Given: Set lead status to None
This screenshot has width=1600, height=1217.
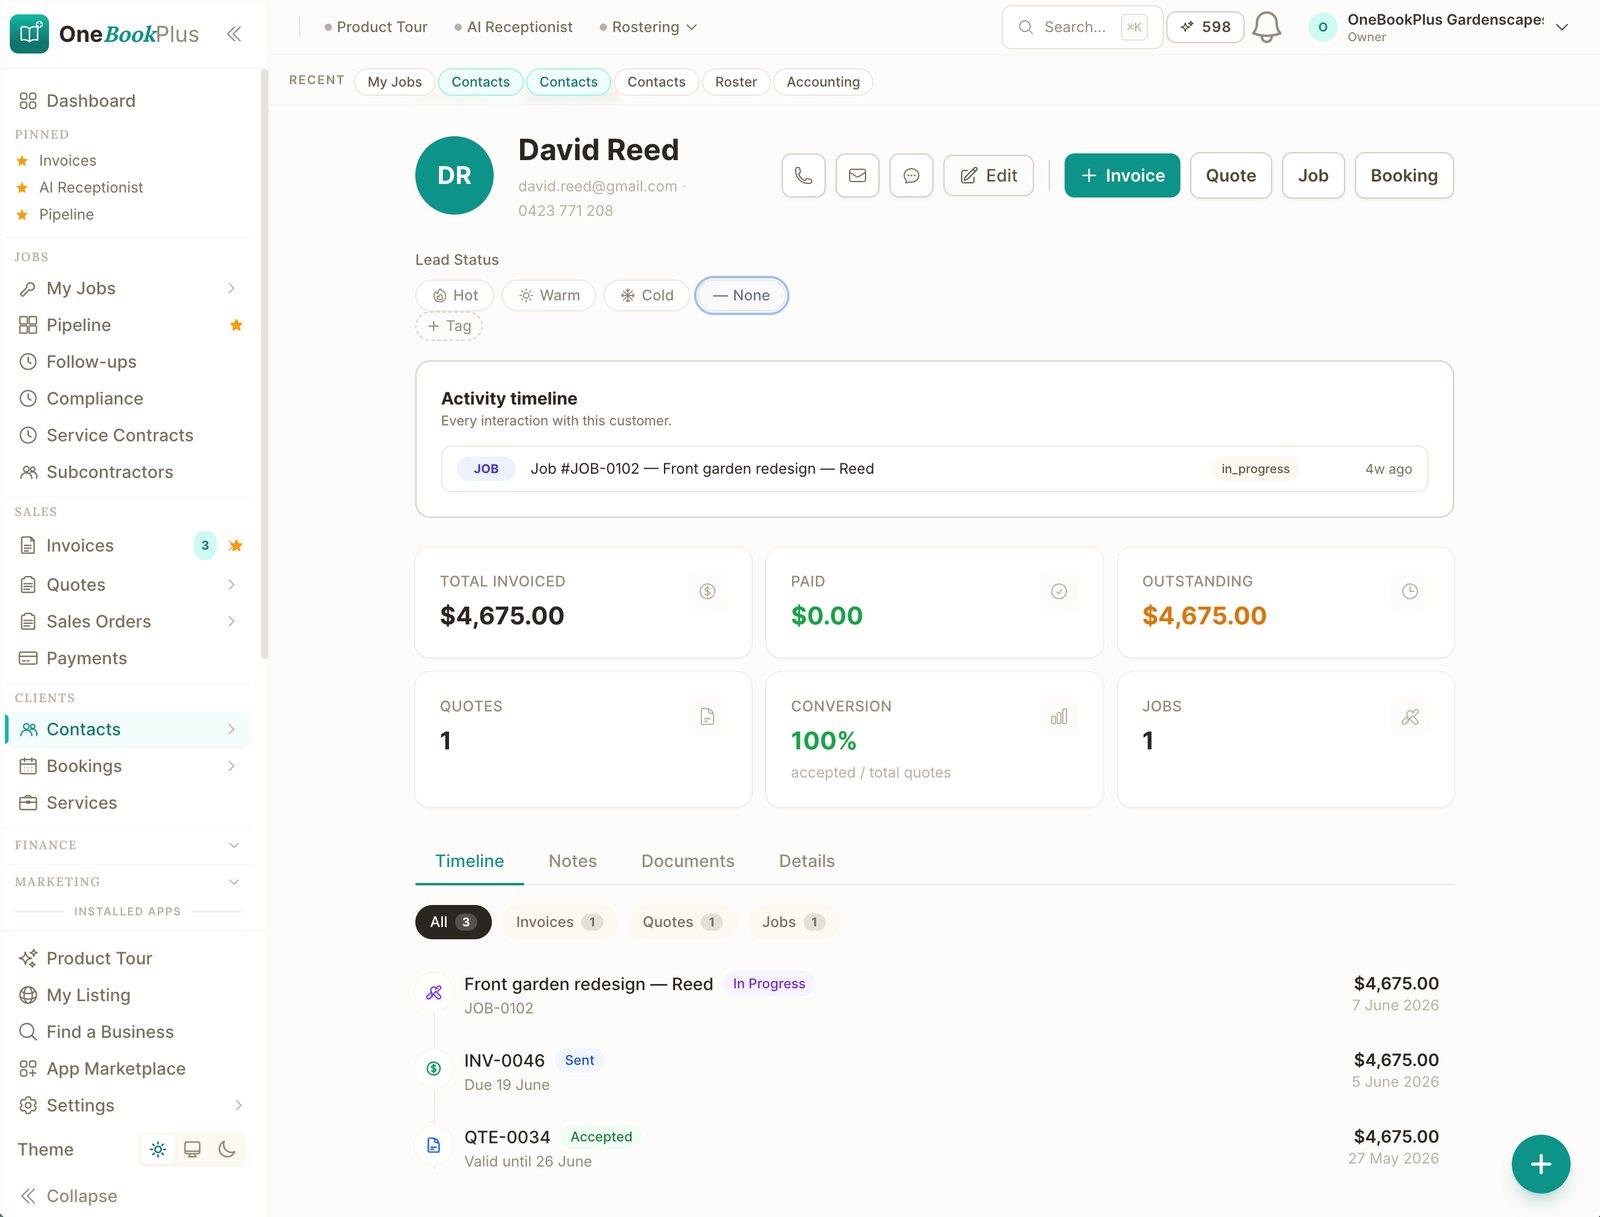Looking at the screenshot, I should [x=742, y=295].
